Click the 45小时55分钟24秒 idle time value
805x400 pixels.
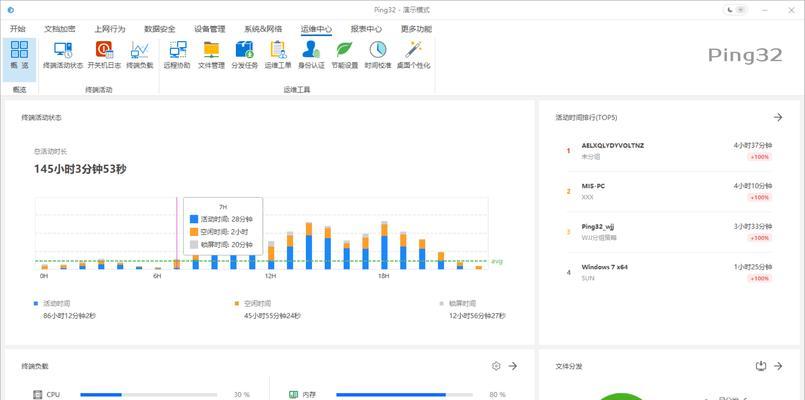[273, 316]
